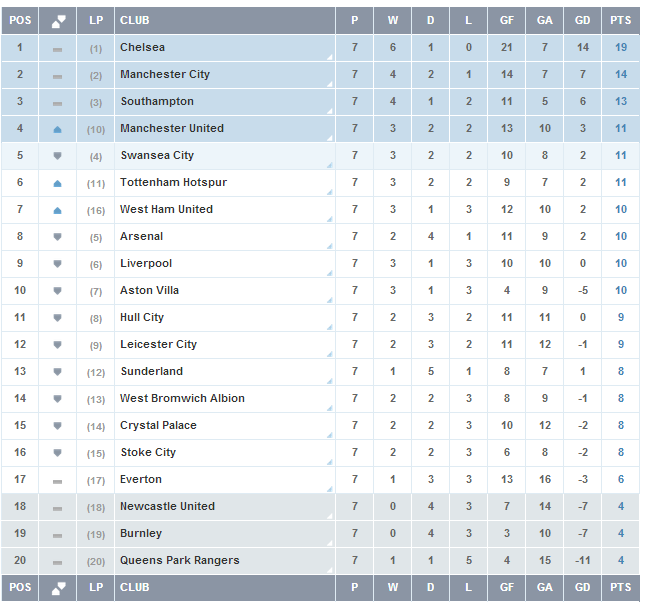Click Tottenham Hotspur's blue up-arrow icon
Viewport: 657px width, 608px height.
(x=58, y=184)
